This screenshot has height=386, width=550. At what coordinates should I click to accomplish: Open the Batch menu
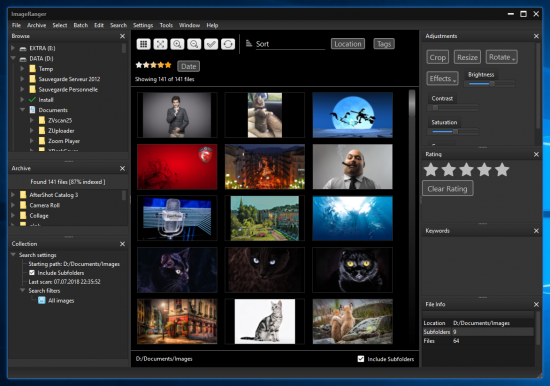[x=81, y=25]
